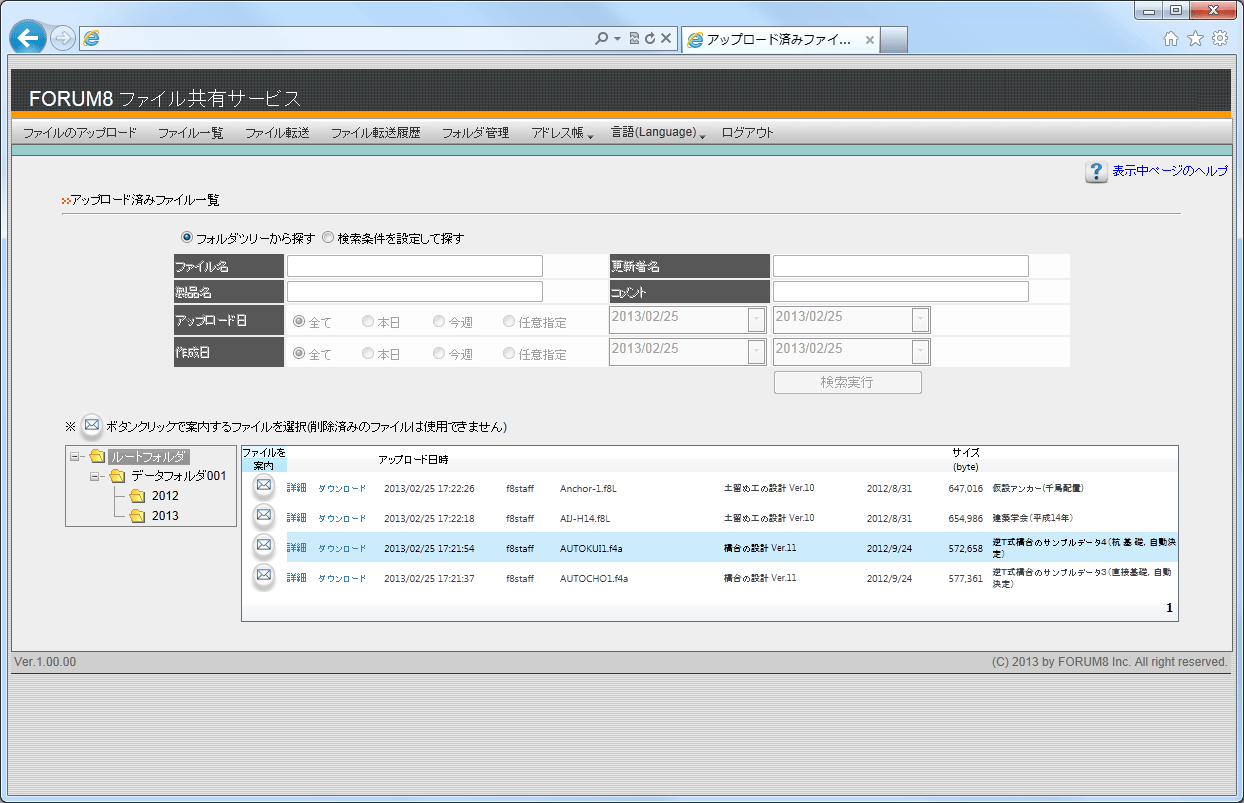Click the mail icon for AIJ-H14.f8L

[x=263, y=515]
